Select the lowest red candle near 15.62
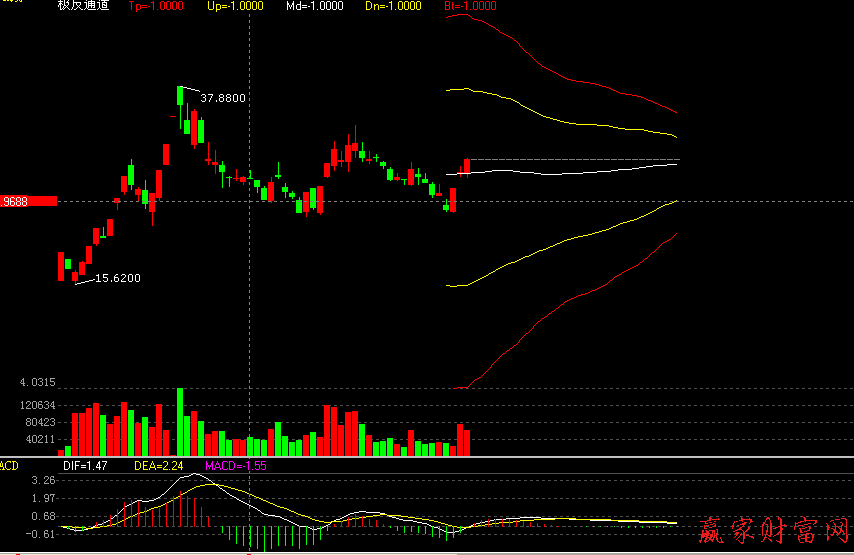Screen dimensions: 854x555 [x=61, y=265]
